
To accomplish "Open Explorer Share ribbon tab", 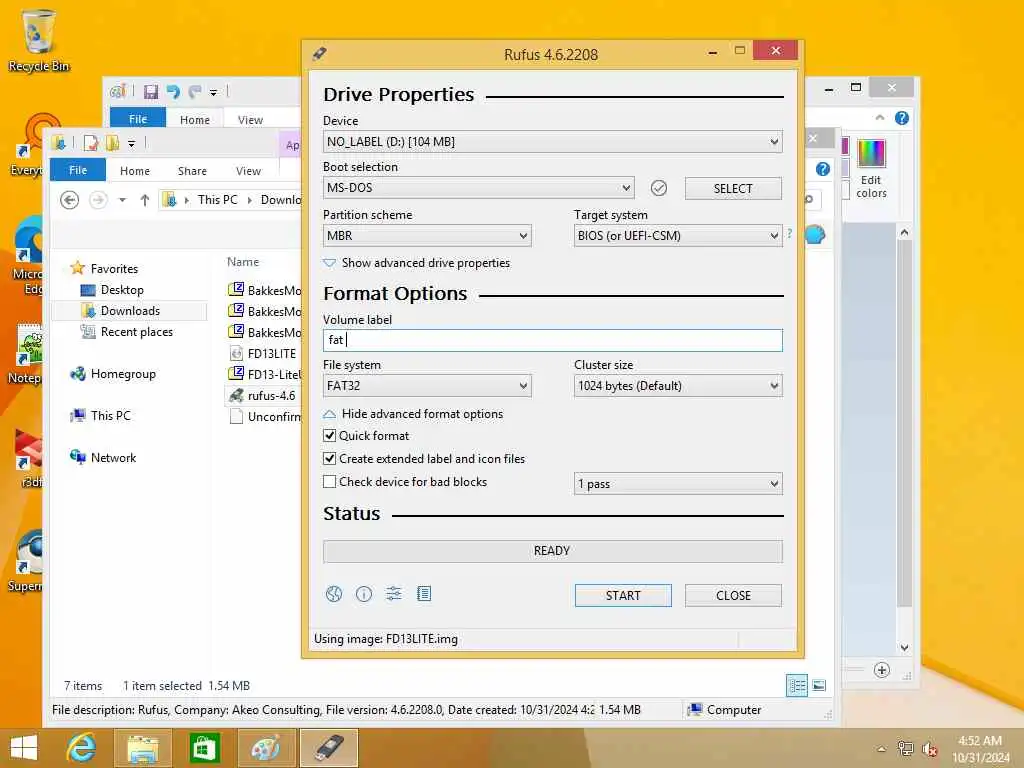I will pos(192,171).
